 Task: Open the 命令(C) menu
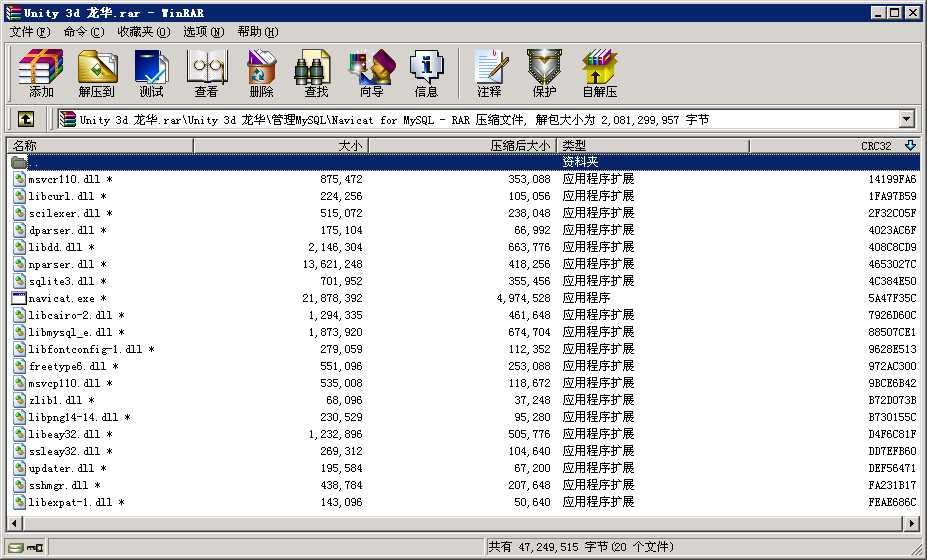click(x=84, y=31)
